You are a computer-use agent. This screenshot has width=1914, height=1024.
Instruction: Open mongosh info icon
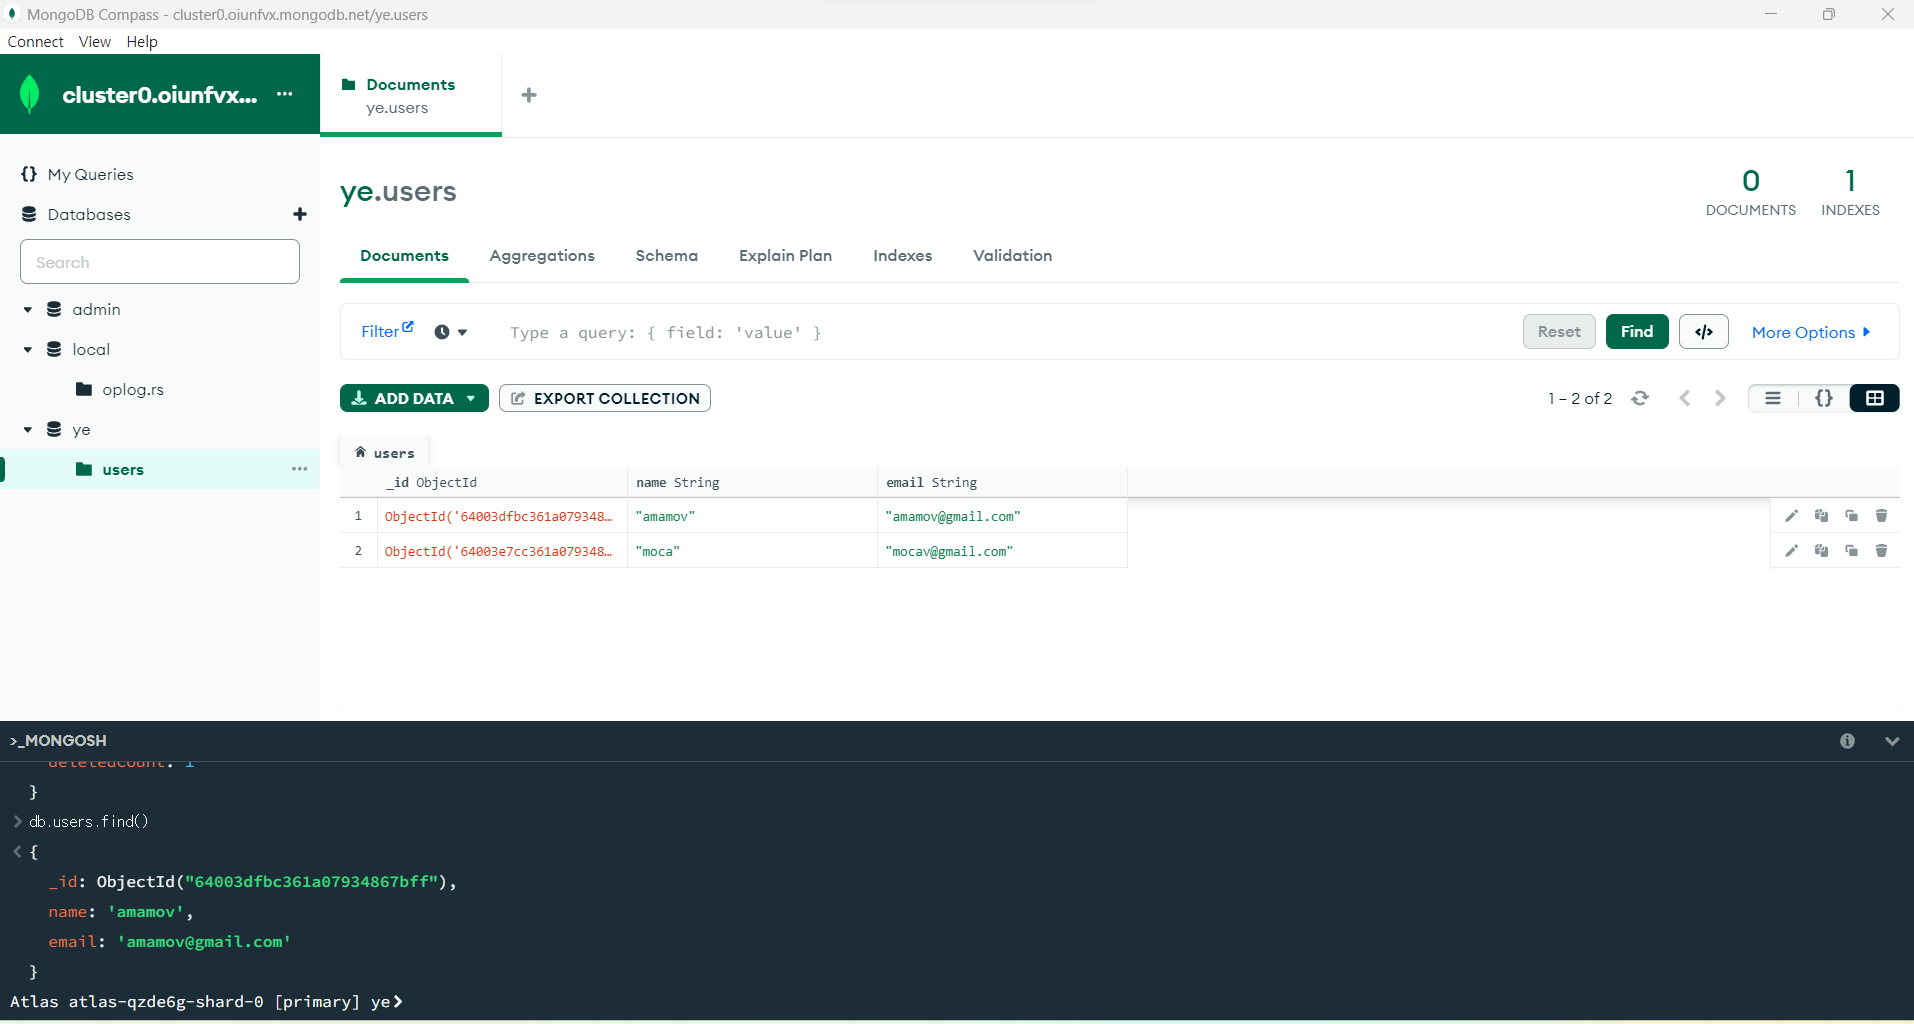coord(1847,741)
